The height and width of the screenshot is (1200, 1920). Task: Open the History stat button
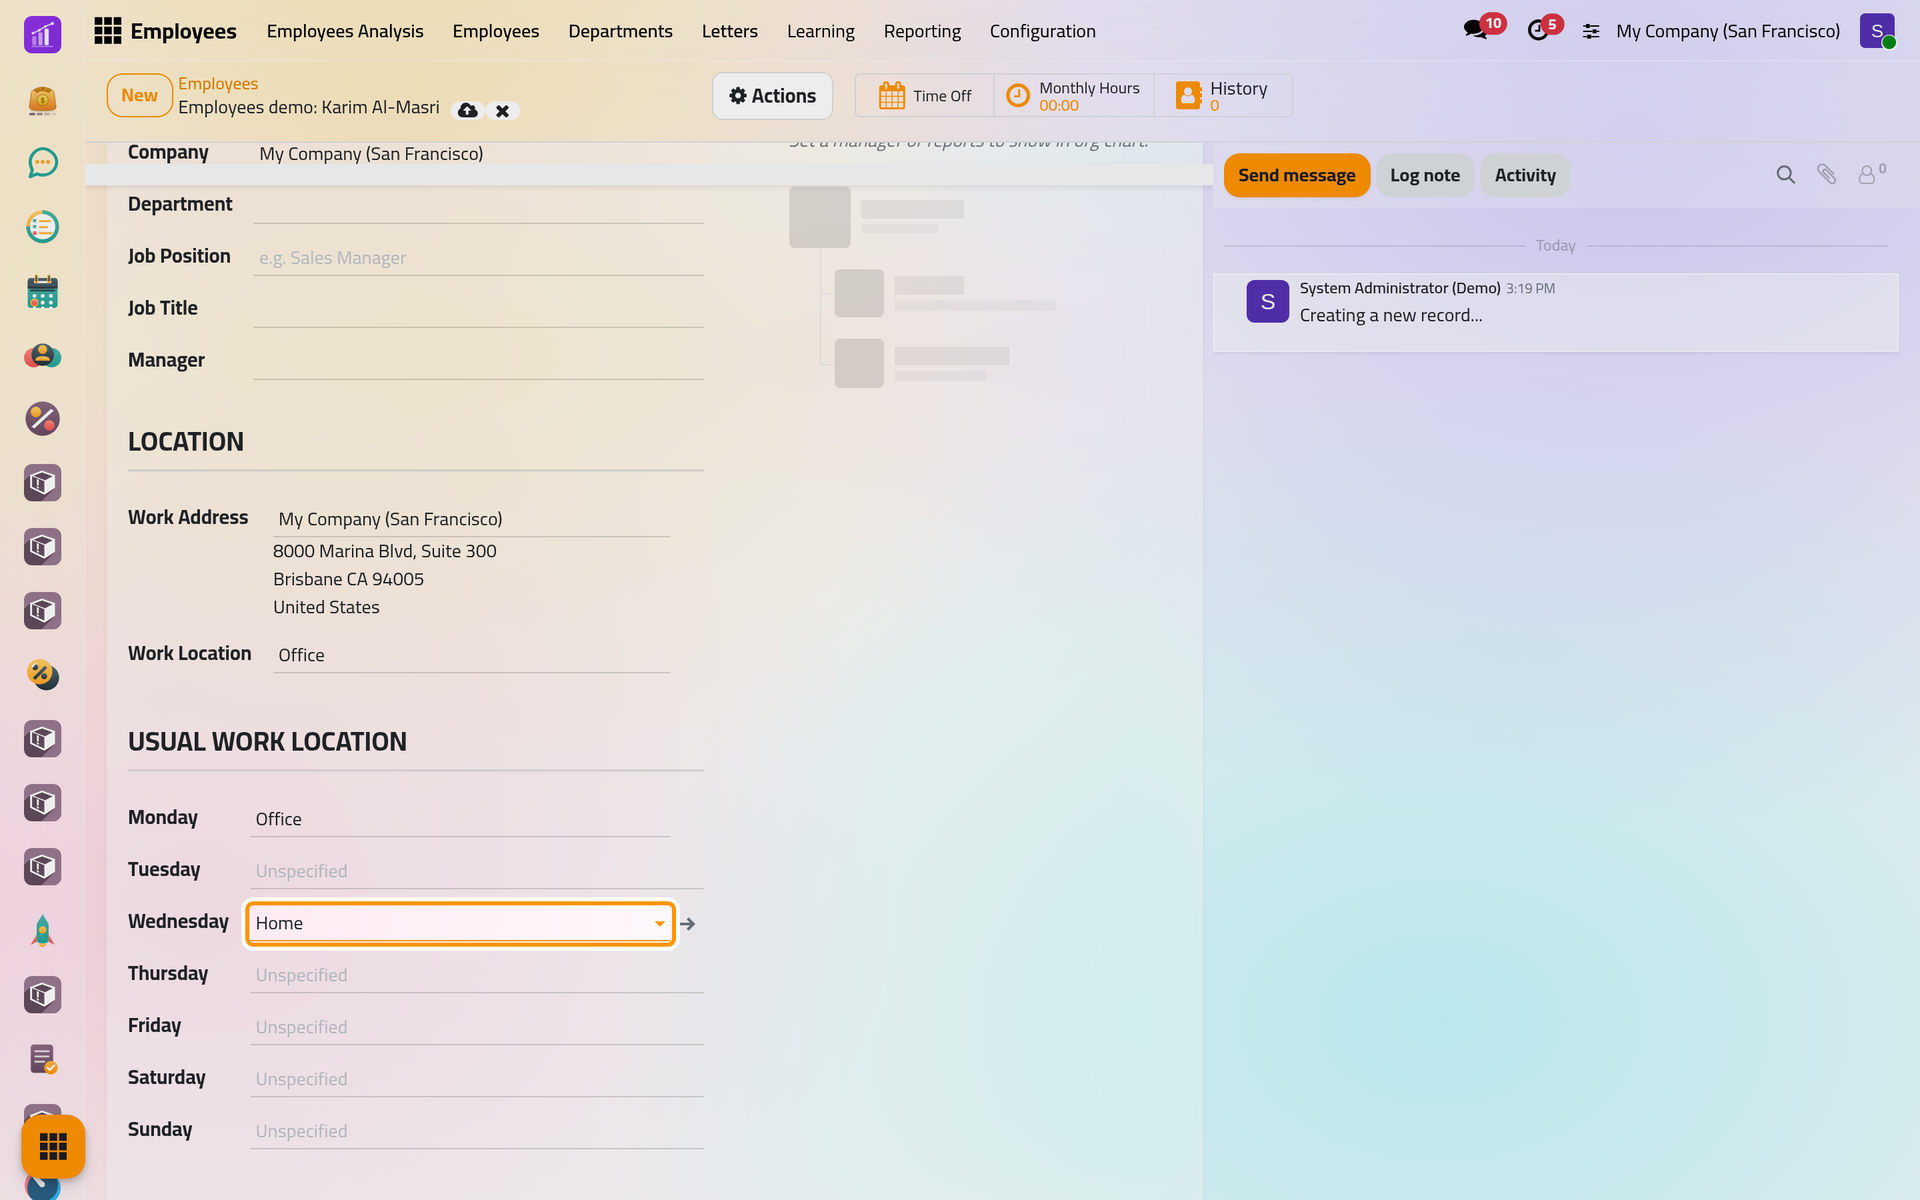coord(1223,96)
